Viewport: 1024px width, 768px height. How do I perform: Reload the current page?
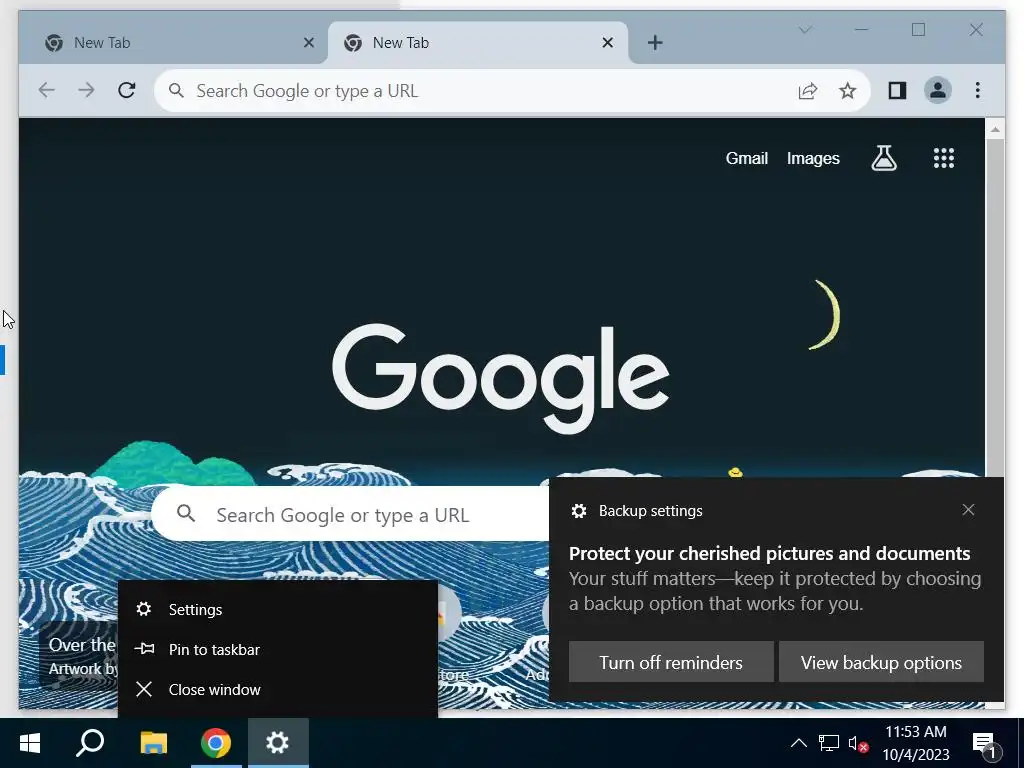click(x=127, y=90)
